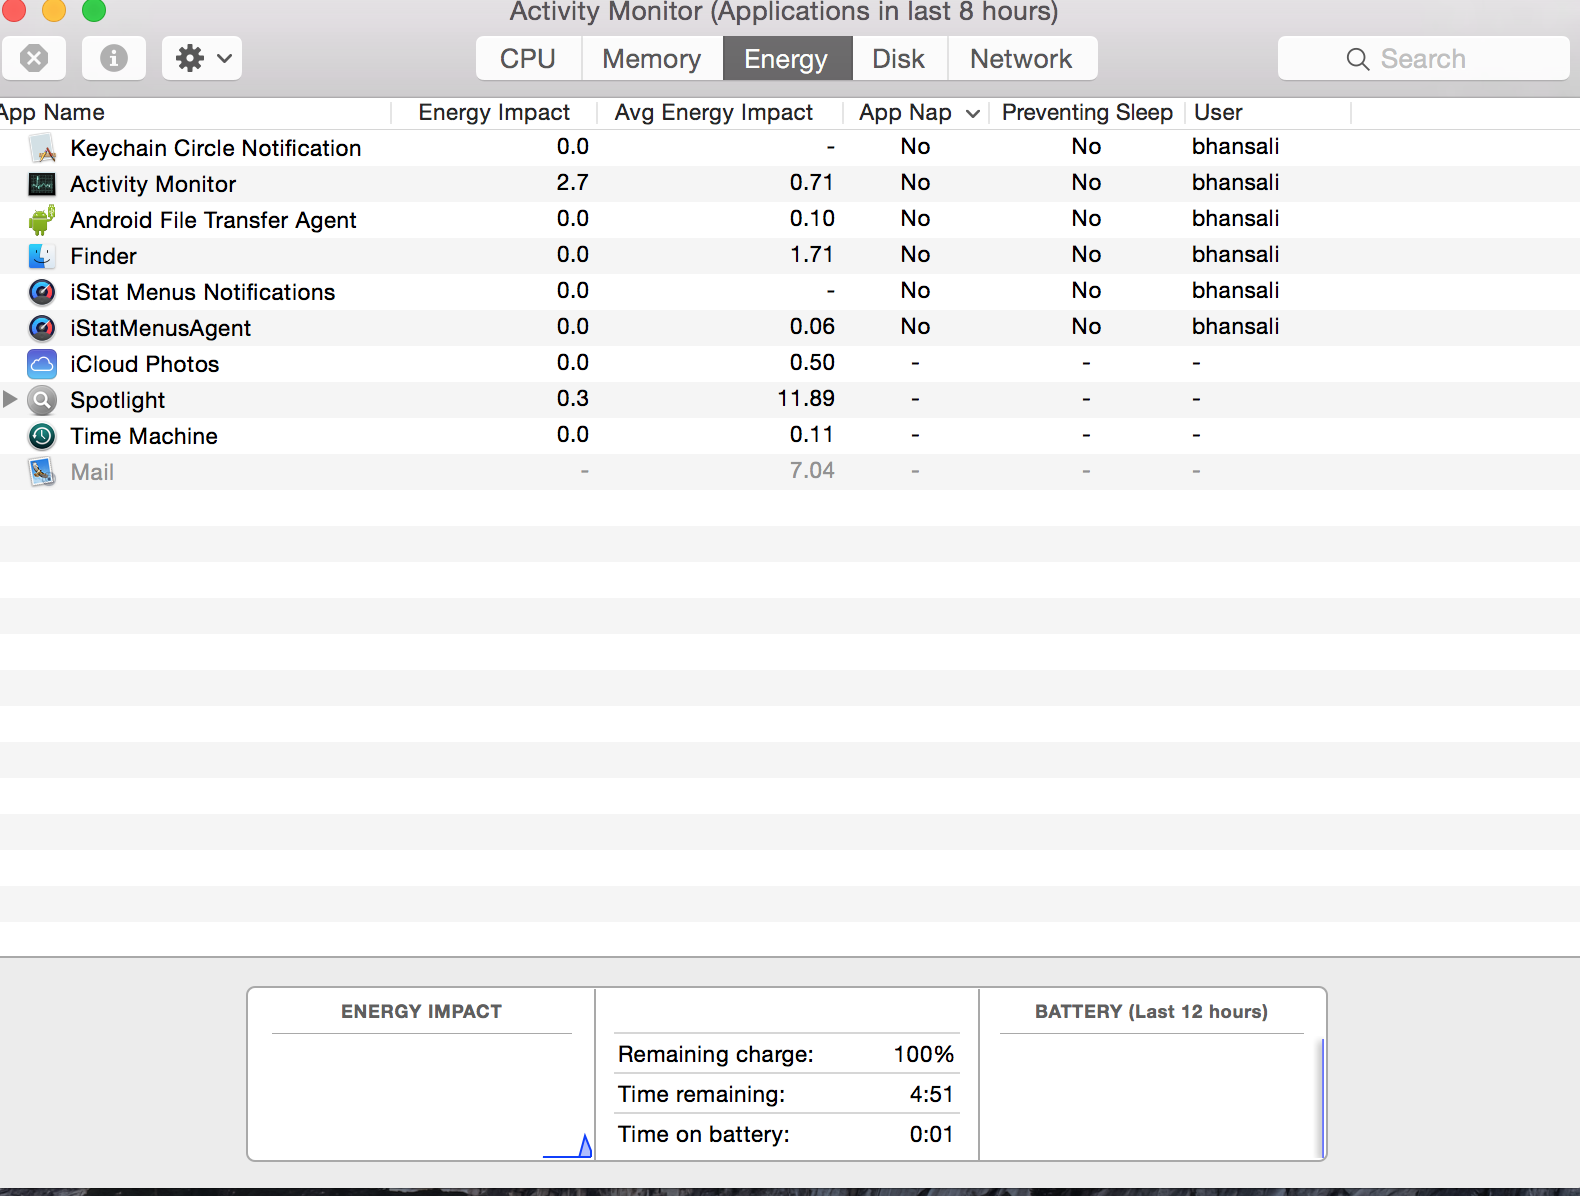Open the process Inspect info icon
The height and width of the screenshot is (1196, 1580).
coord(114,58)
